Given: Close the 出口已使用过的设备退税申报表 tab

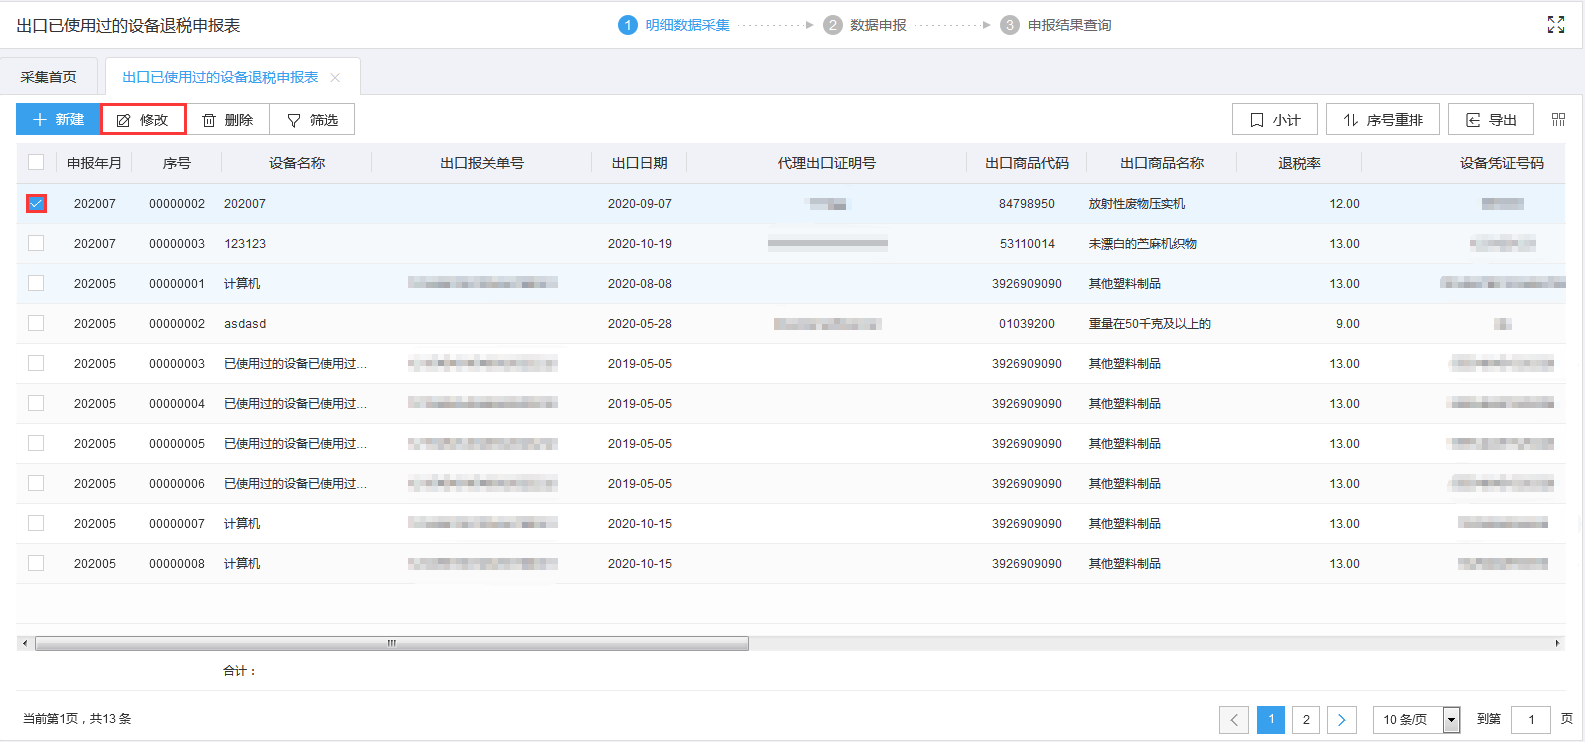Looking at the screenshot, I should tap(335, 78).
